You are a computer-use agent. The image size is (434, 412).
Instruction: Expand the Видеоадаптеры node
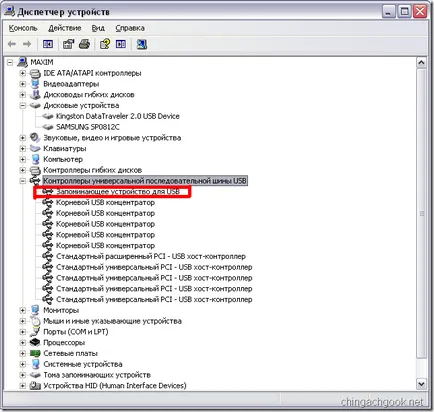pyautogui.click(x=22, y=84)
